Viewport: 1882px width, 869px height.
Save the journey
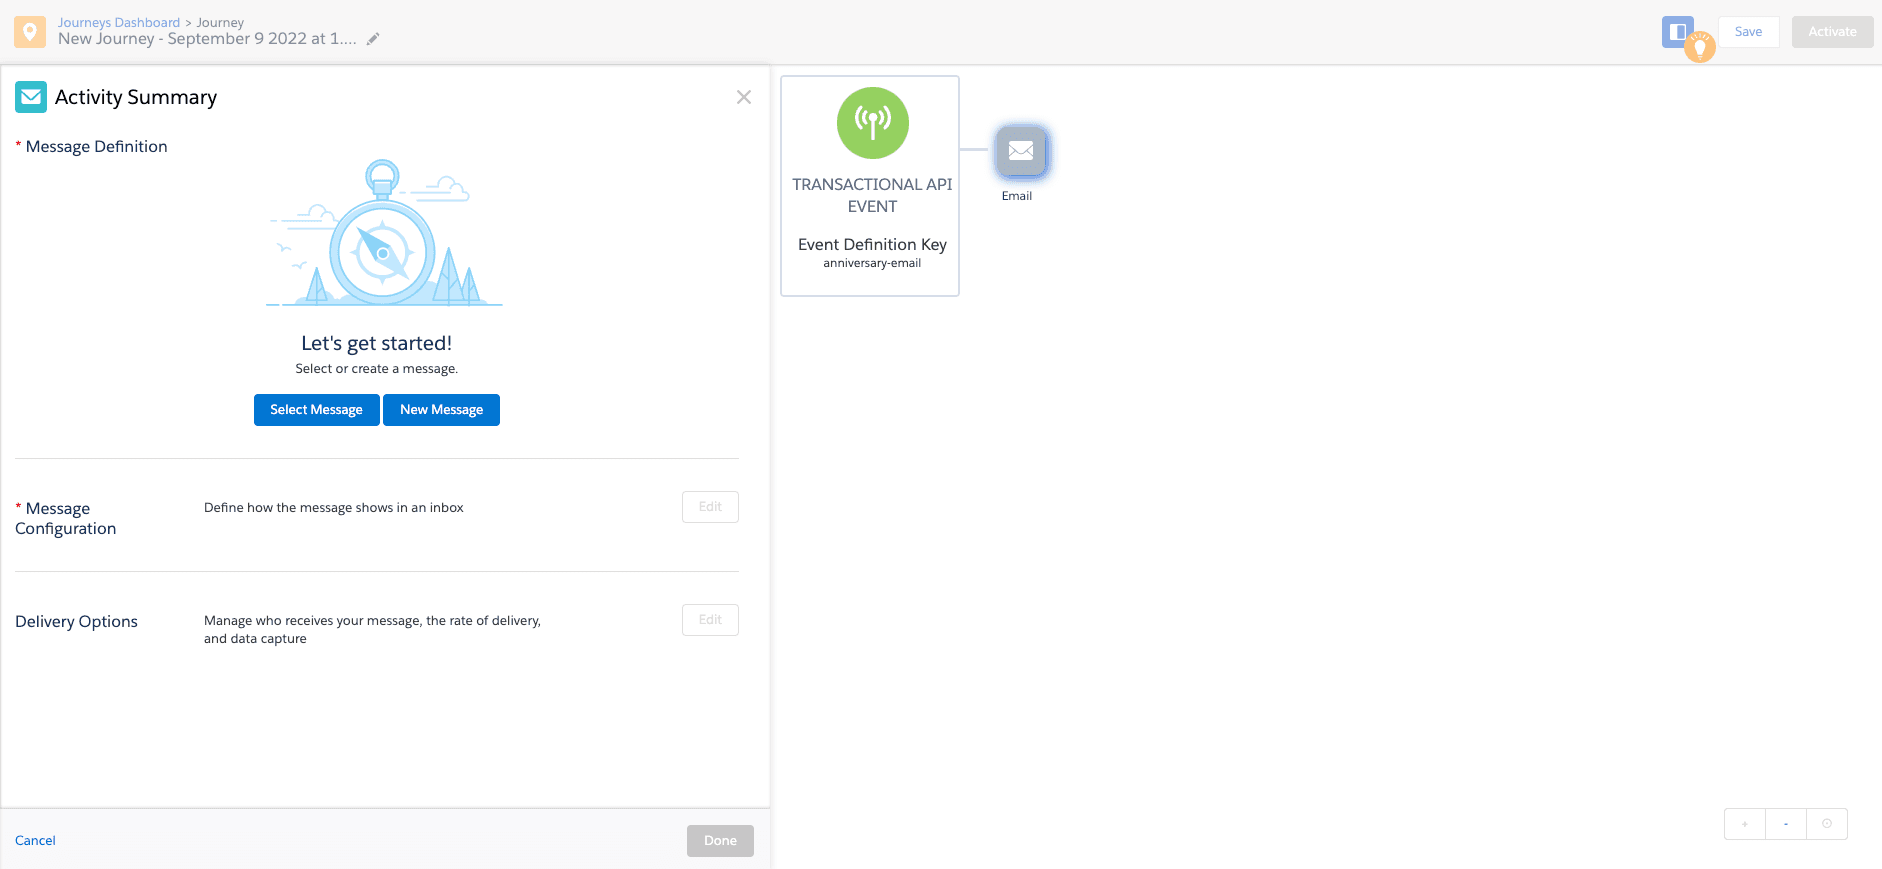tap(1748, 32)
